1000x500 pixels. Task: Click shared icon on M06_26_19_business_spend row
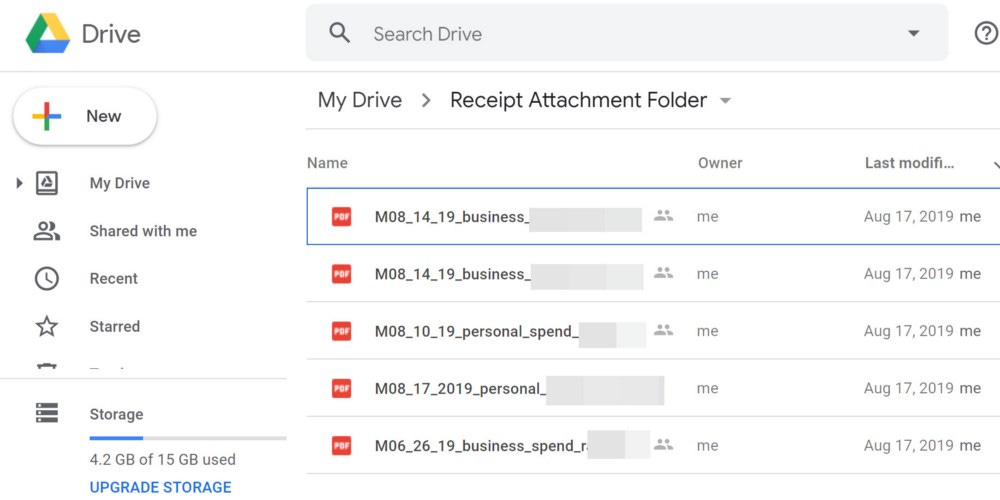pyautogui.click(x=663, y=444)
